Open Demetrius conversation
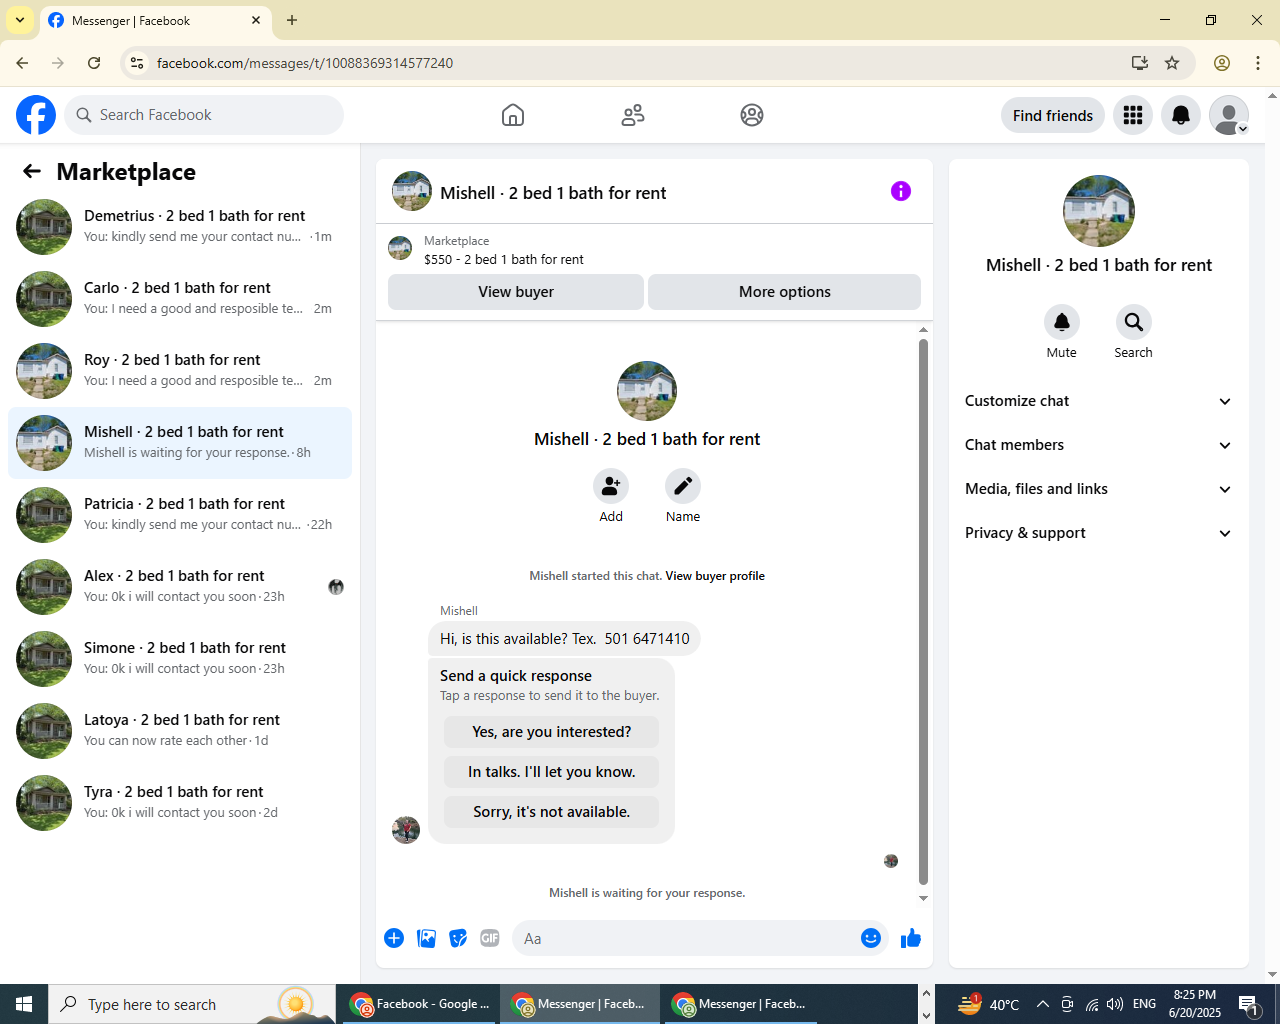The image size is (1280, 1024). pos(180,227)
